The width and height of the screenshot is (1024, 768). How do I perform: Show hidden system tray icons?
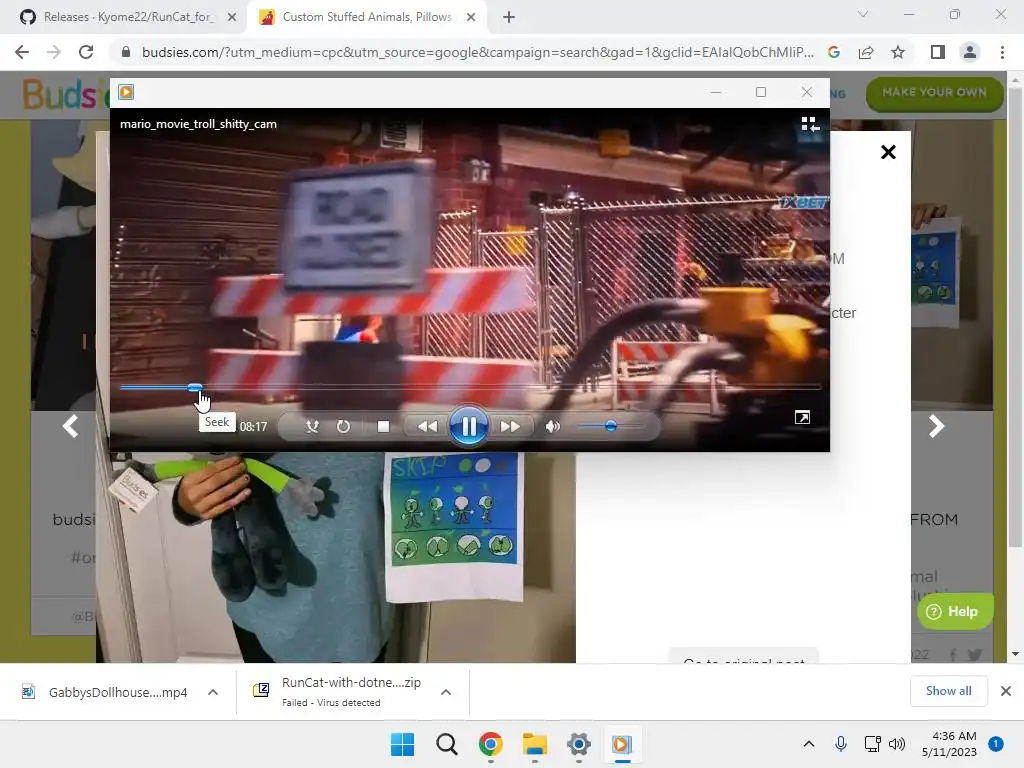point(808,744)
